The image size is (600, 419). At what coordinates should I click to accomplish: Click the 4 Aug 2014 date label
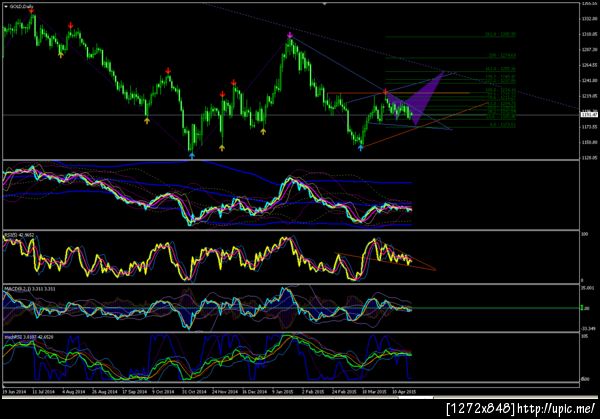(x=73, y=392)
